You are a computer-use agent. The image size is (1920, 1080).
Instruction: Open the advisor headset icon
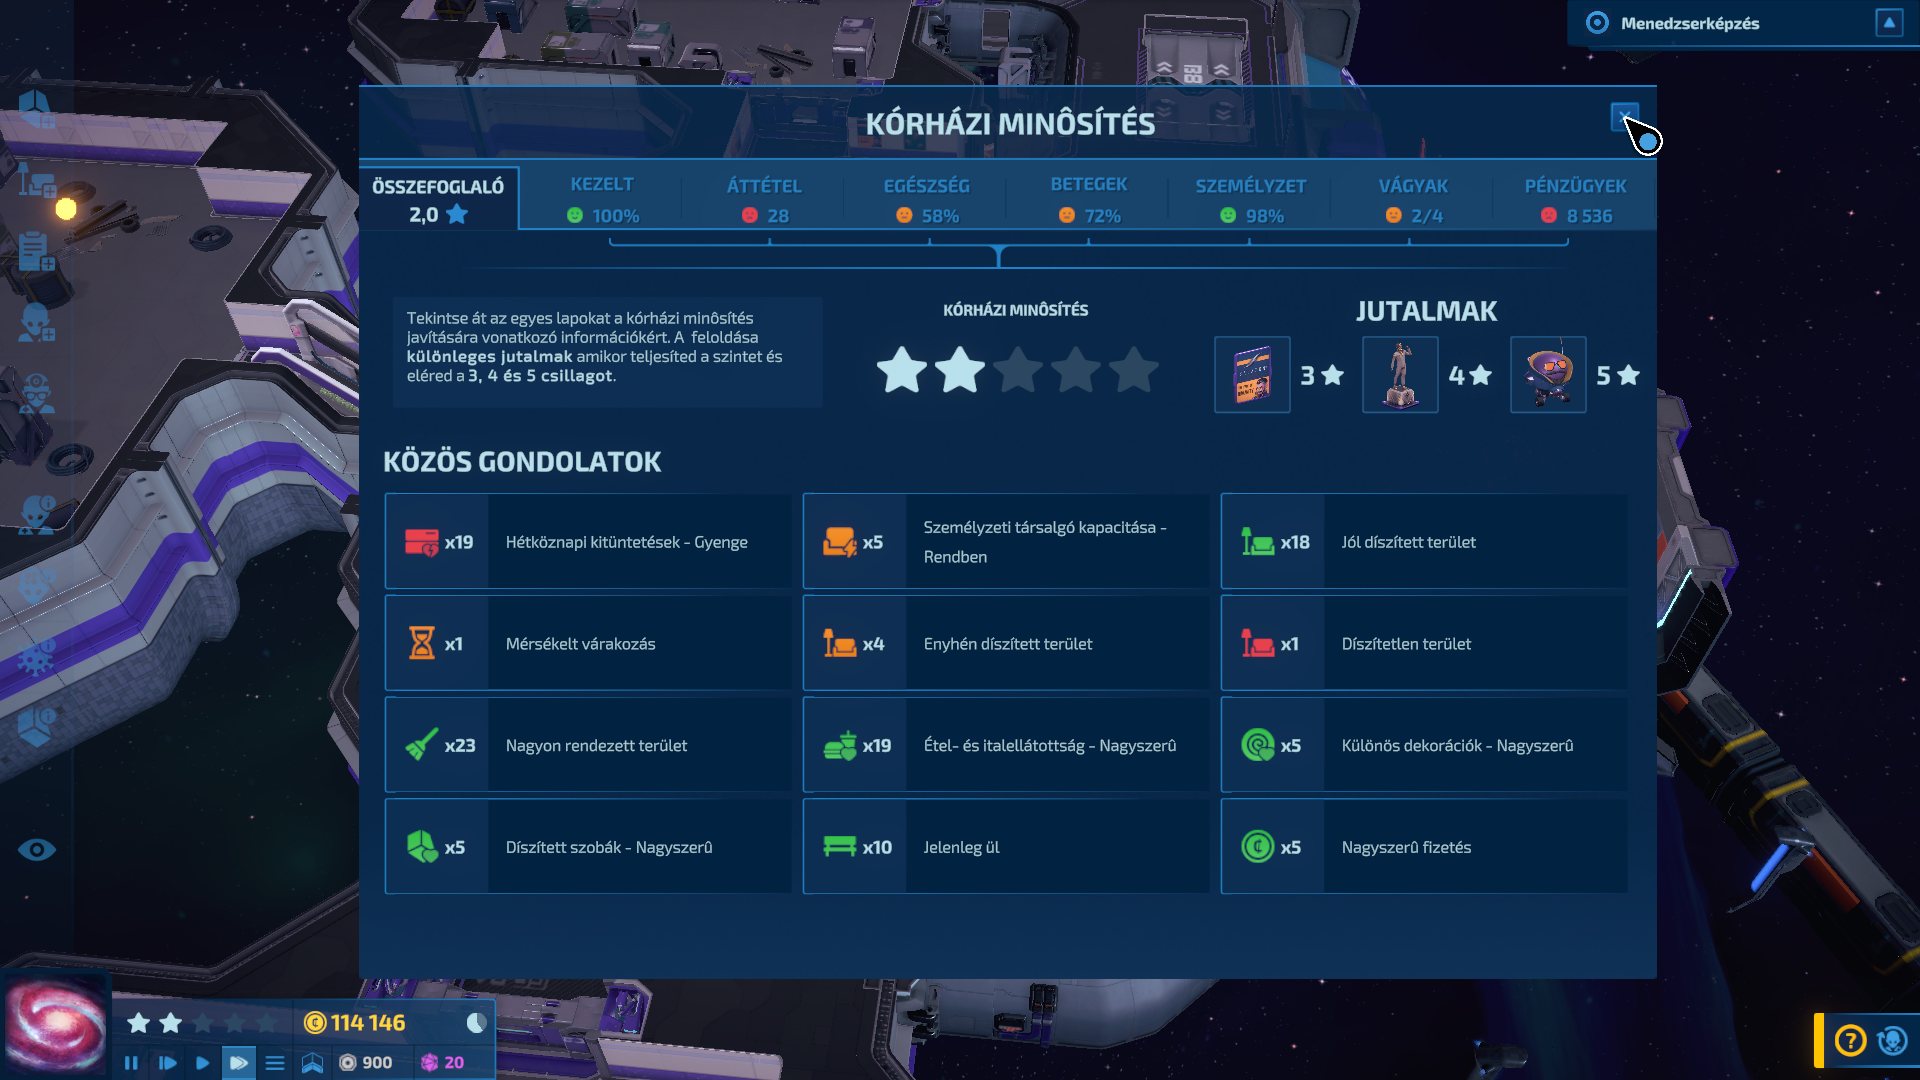coord(1892,1041)
